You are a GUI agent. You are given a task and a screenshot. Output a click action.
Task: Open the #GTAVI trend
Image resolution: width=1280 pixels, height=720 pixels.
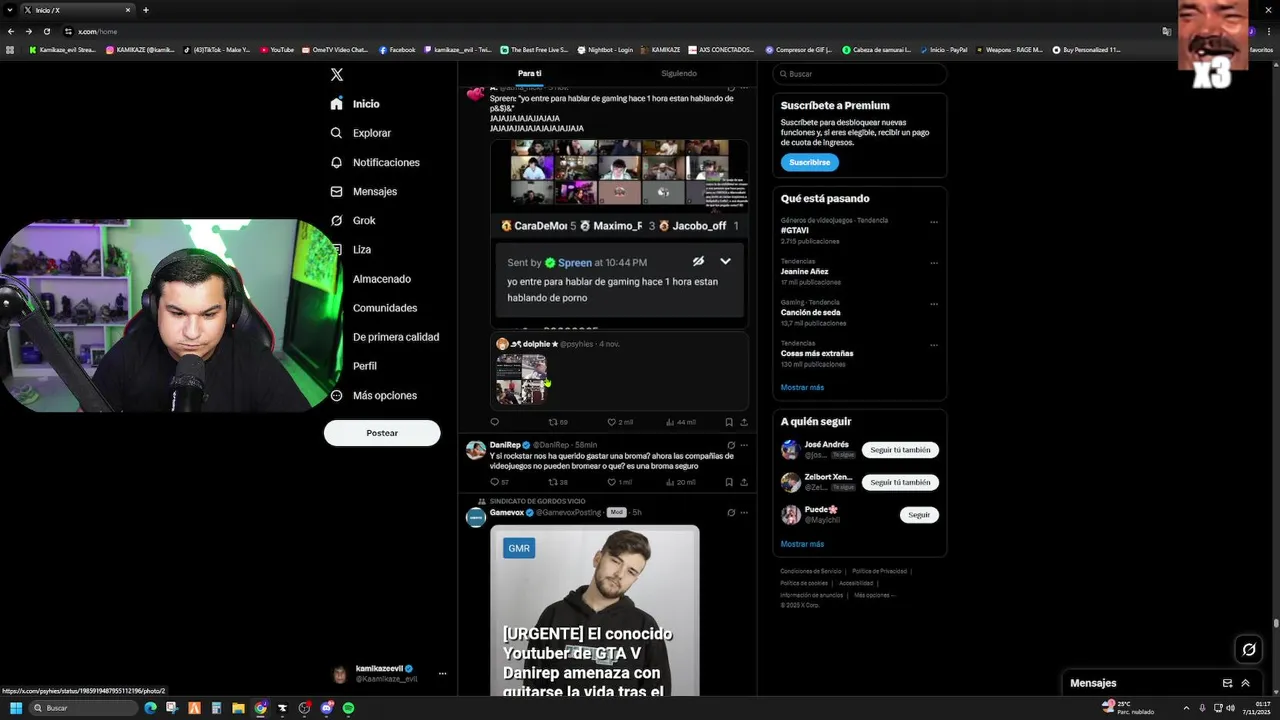pyautogui.click(x=795, y=230)
